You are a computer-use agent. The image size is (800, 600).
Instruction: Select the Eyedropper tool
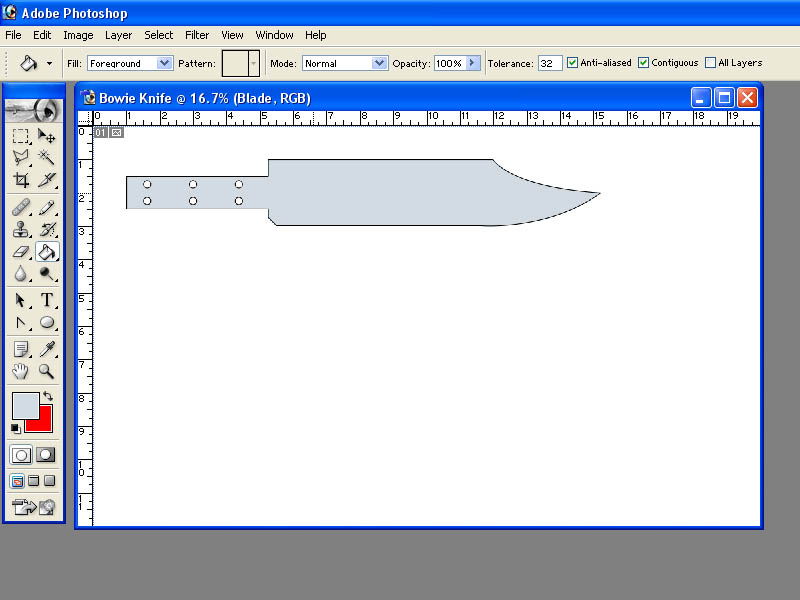click(x=46, y=349)
